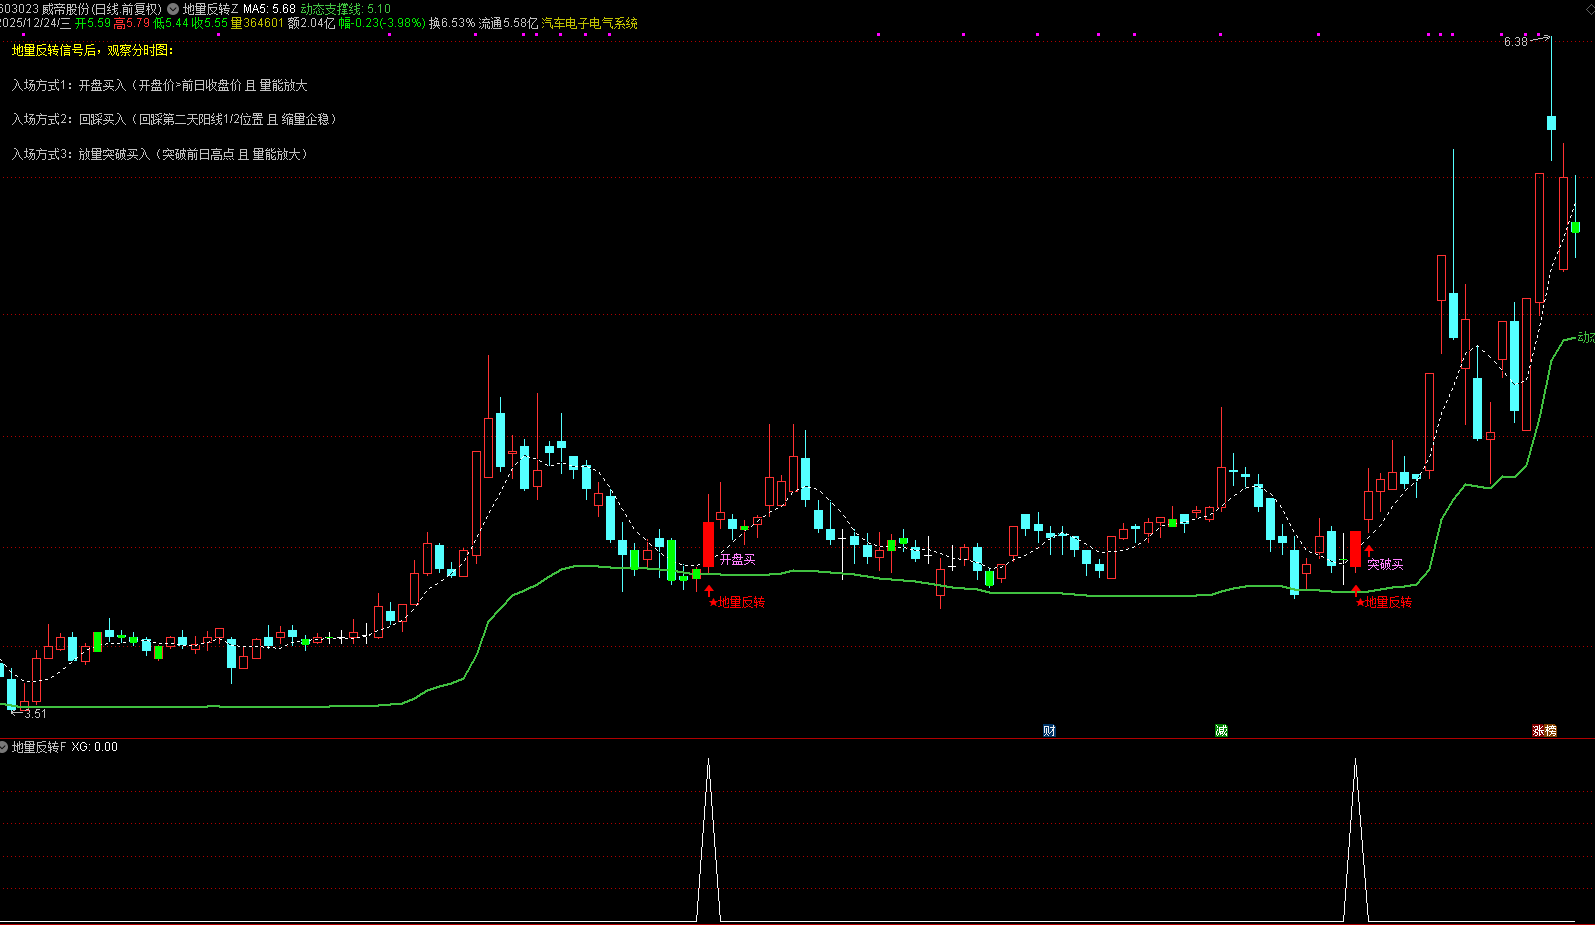Expand the 地量反转Z main indicator dropdown arrow

click(x=173, y=9)
